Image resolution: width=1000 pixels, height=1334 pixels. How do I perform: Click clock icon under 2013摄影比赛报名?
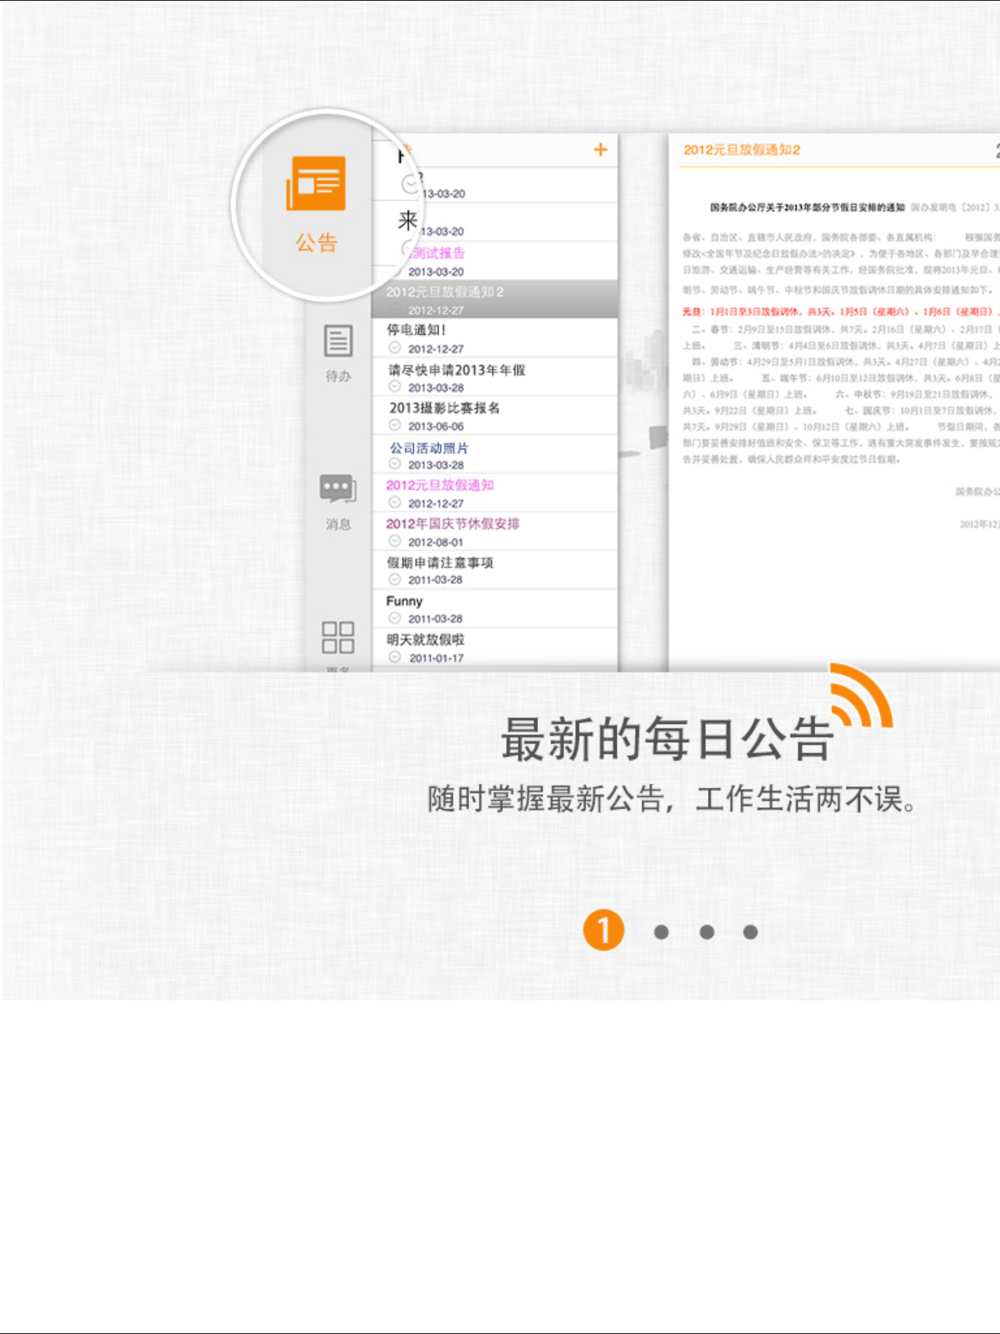pos(395,426)
